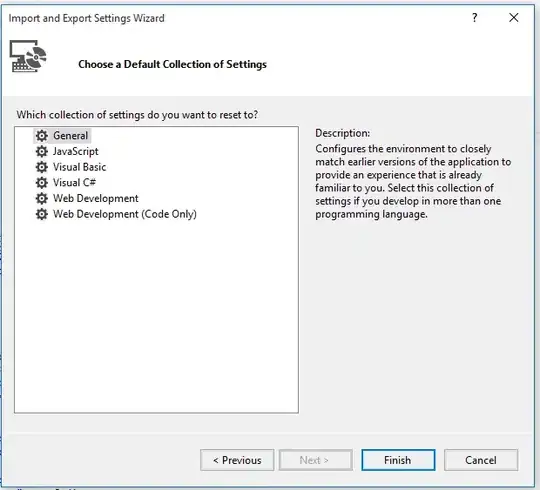The width and height of the screenshot is (540, 490).
Task: Cancel the settings wizard
Action: coord(481,460)
